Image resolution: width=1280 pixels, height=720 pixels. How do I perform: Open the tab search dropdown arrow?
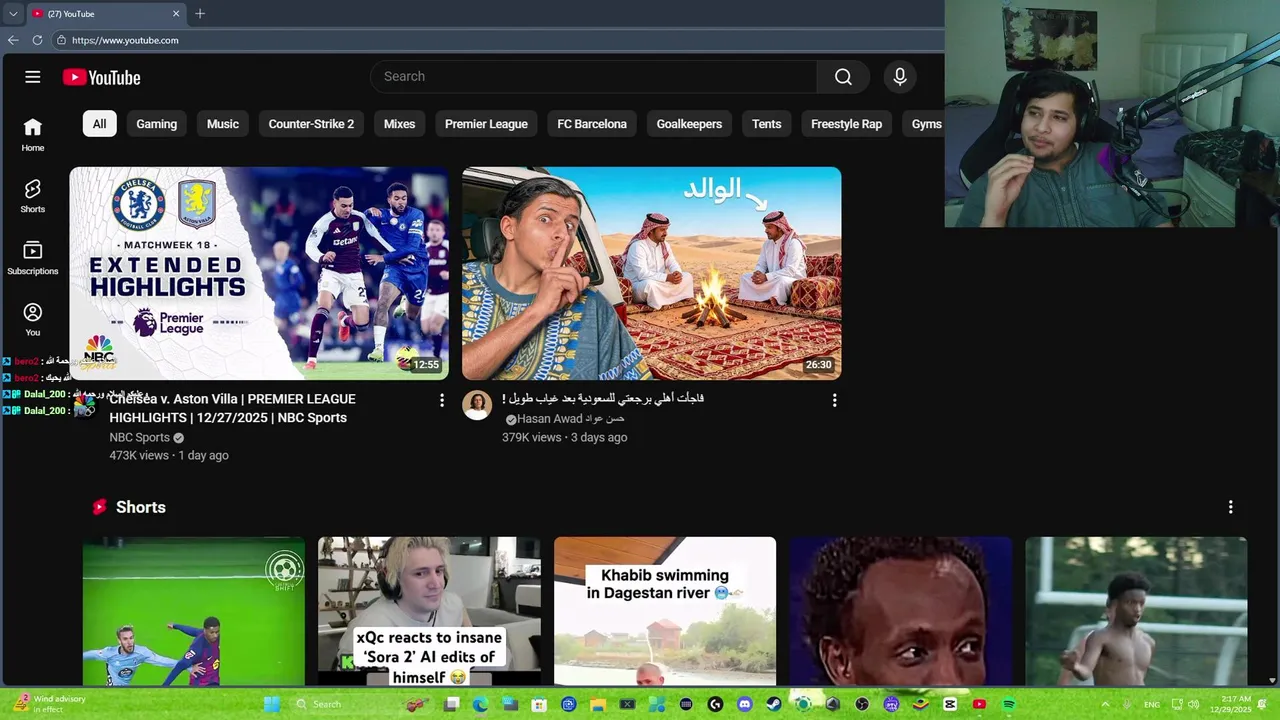pyautogui.click(x=13, y=13)
